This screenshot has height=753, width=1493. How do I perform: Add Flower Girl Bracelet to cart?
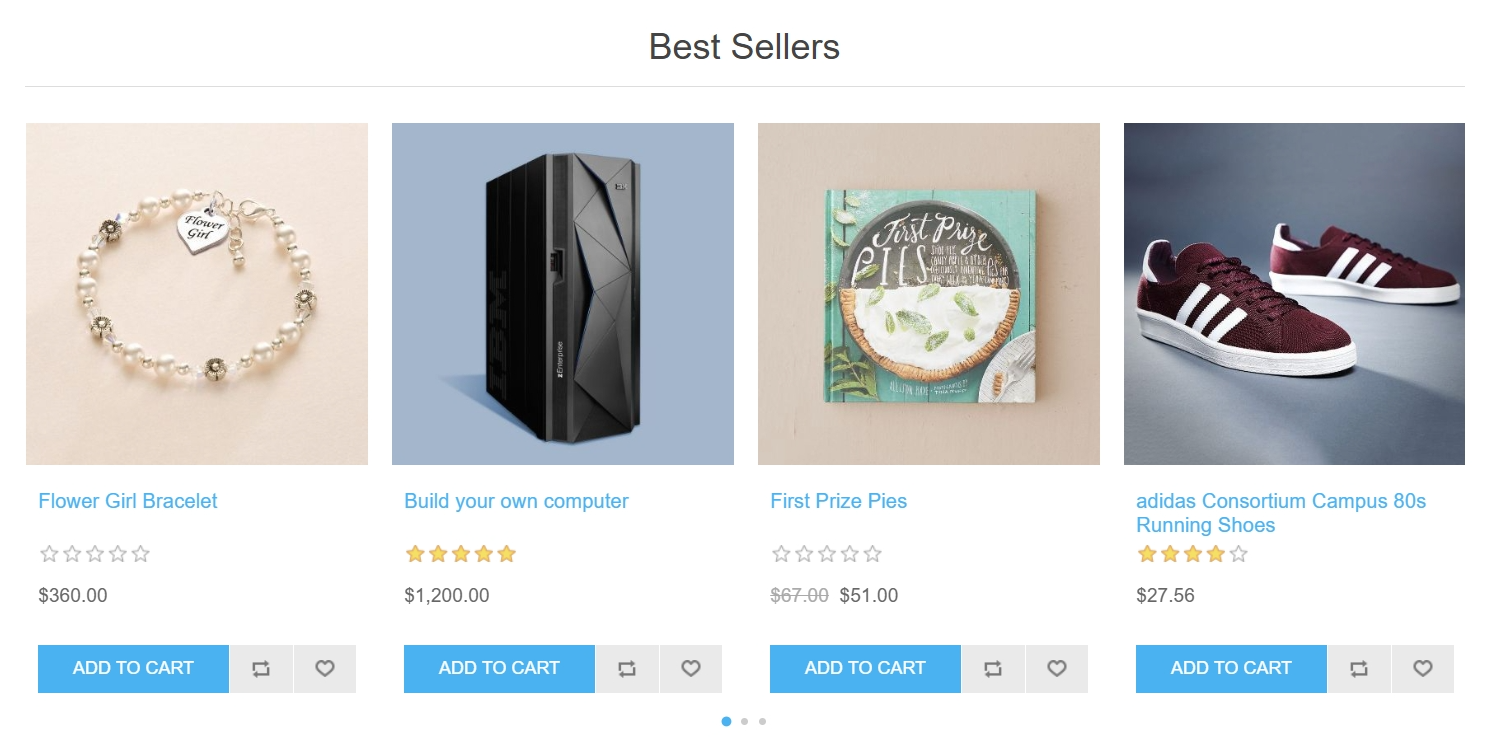click(133, 669)
